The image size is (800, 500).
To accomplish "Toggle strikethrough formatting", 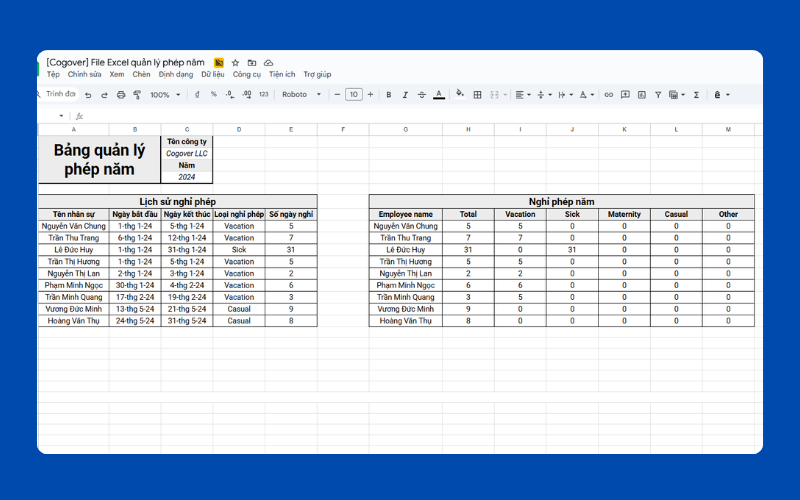I will (421, 95).
